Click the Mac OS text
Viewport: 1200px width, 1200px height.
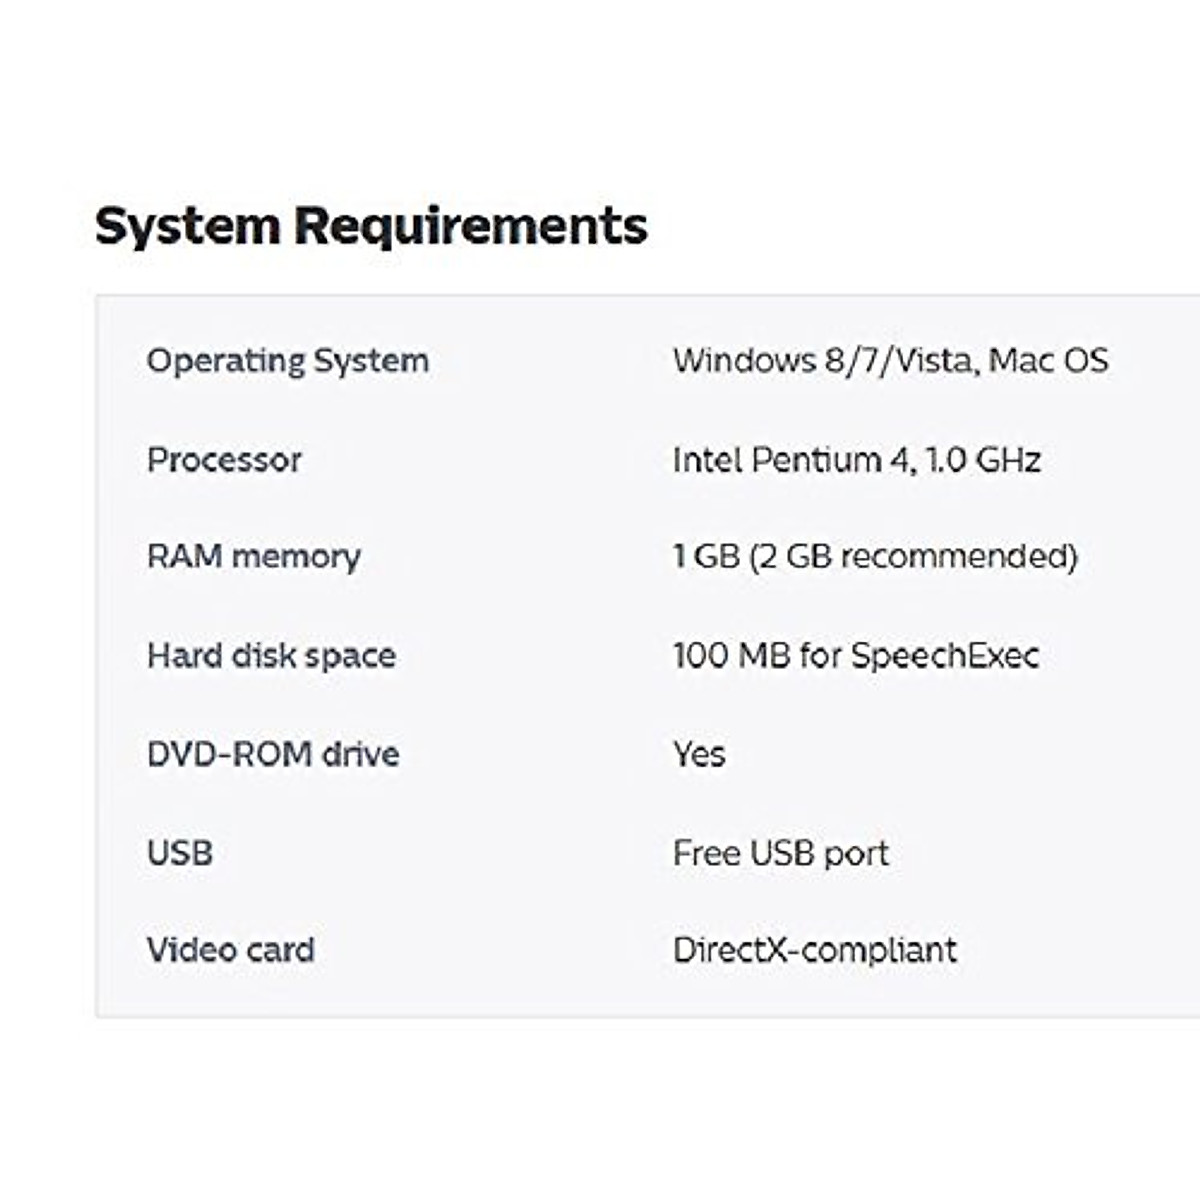click(1048, 361)
